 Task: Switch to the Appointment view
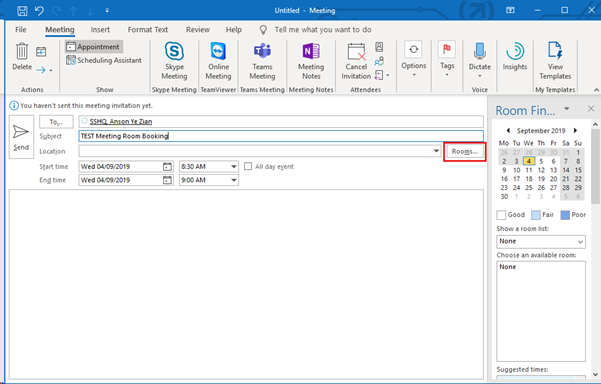tap(94, 47)
